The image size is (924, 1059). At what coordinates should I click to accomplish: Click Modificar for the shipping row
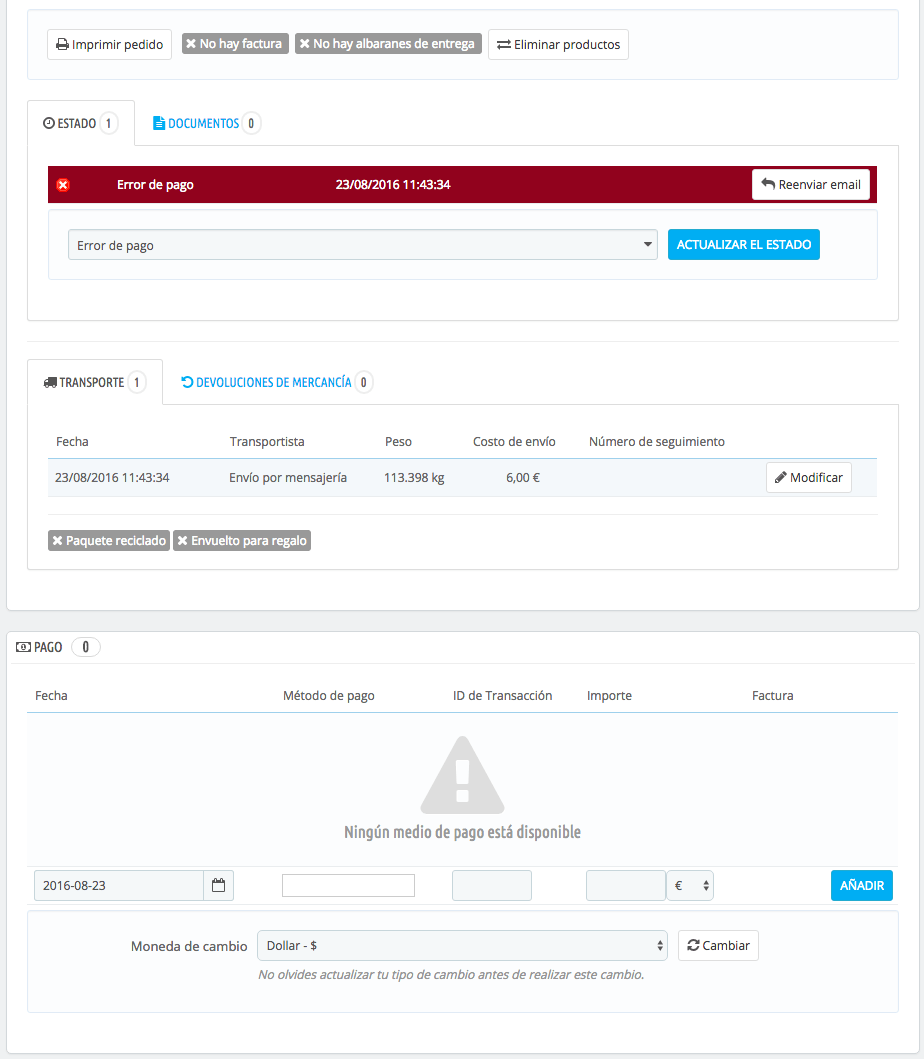808,477
